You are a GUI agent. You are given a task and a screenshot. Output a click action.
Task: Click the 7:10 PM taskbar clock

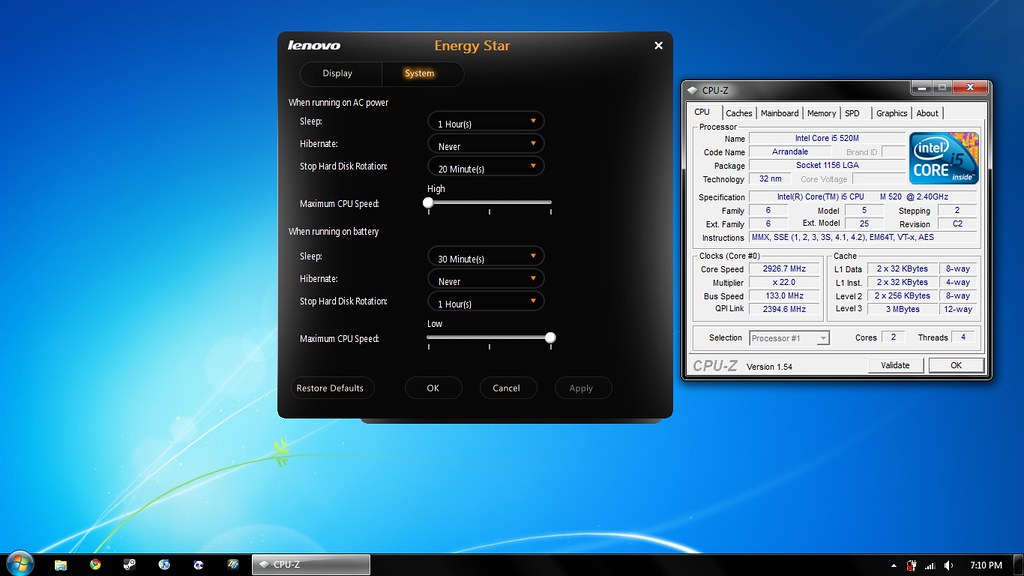pos(985,566)
